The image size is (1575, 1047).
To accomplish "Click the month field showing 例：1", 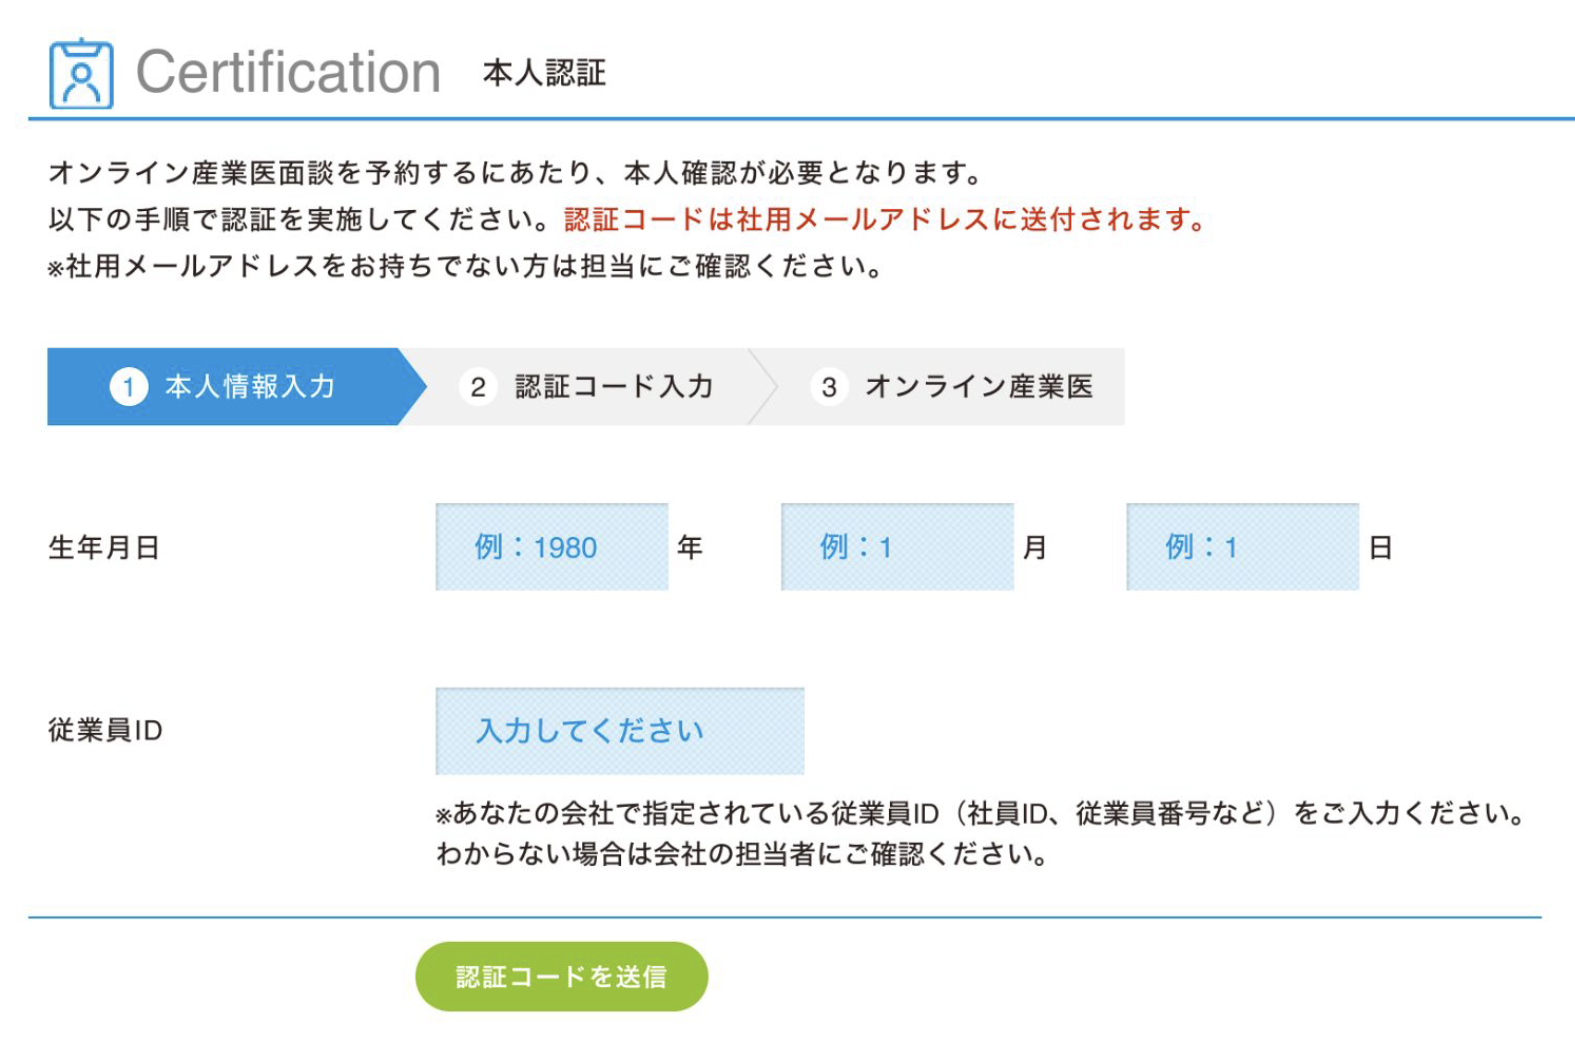I will [x=896, y=547].
